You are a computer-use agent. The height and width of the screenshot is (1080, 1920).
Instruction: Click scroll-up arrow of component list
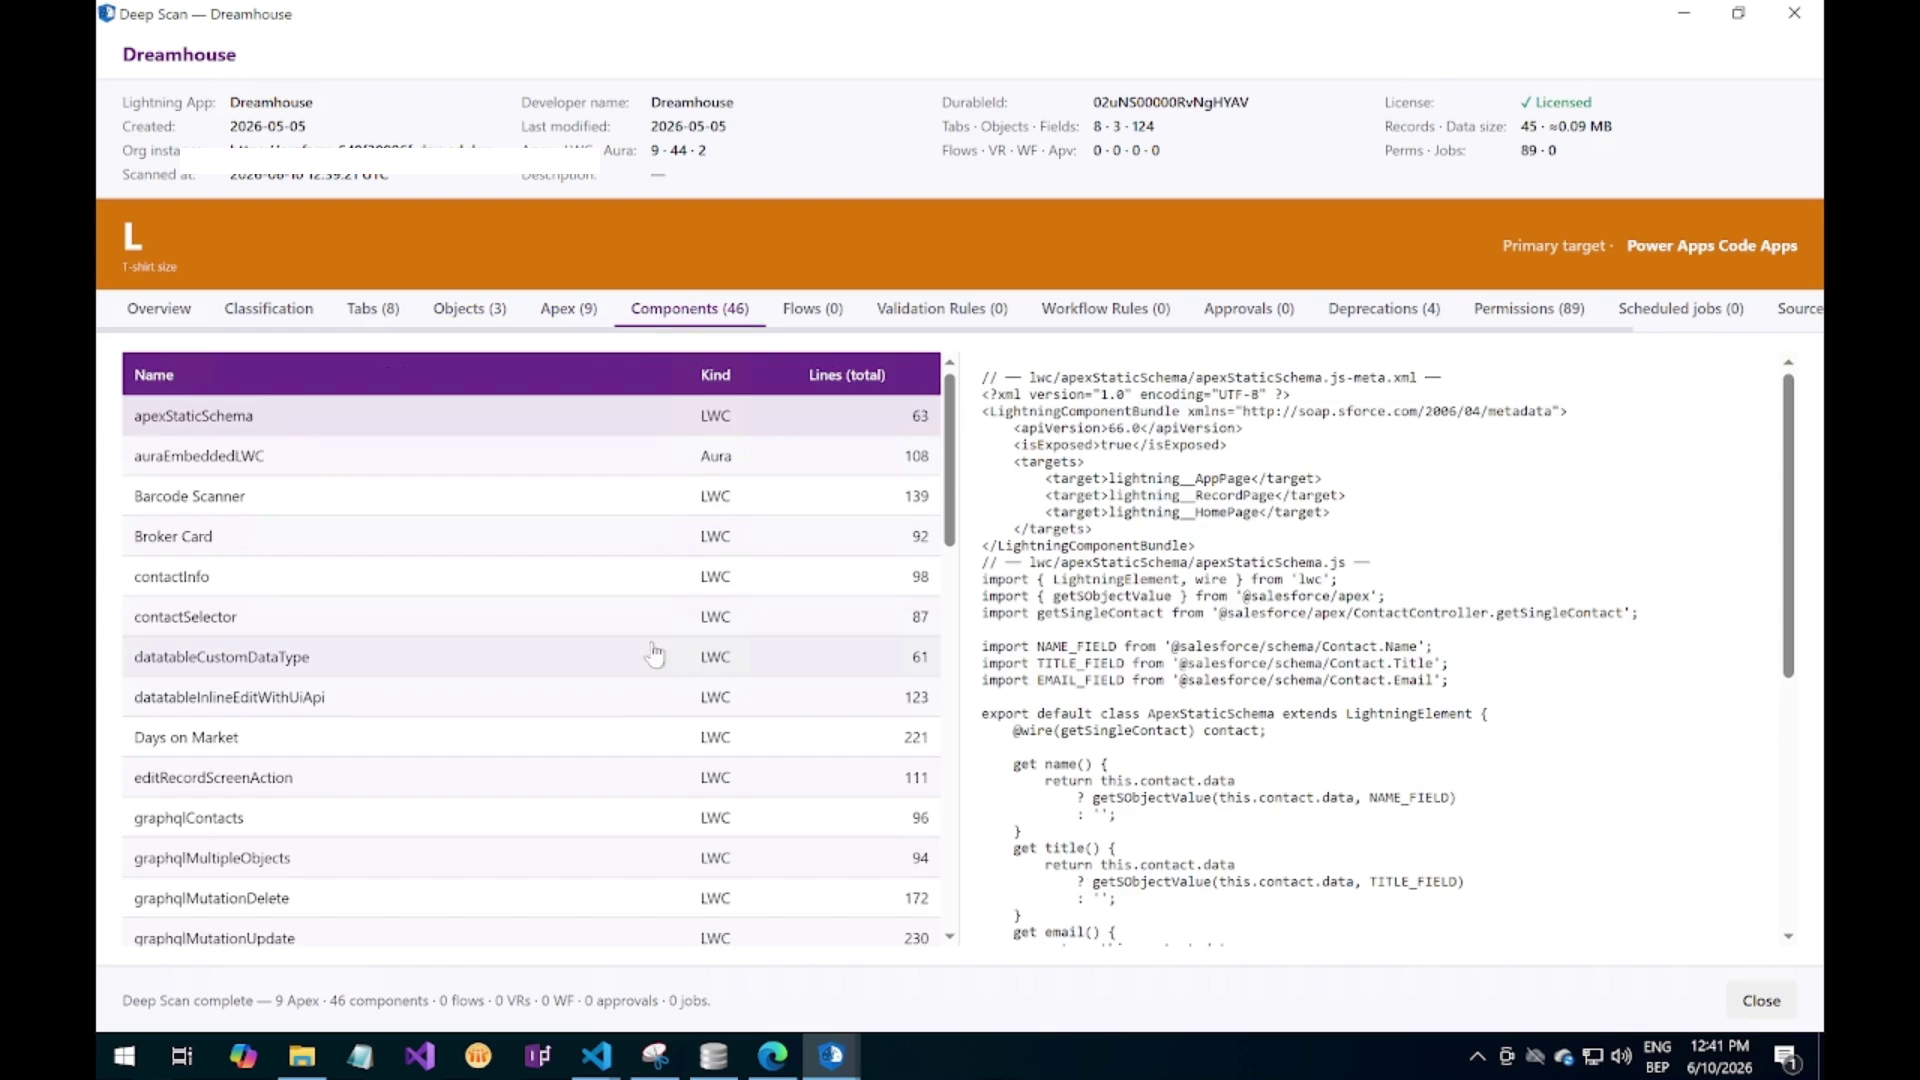tap(950, 362)
